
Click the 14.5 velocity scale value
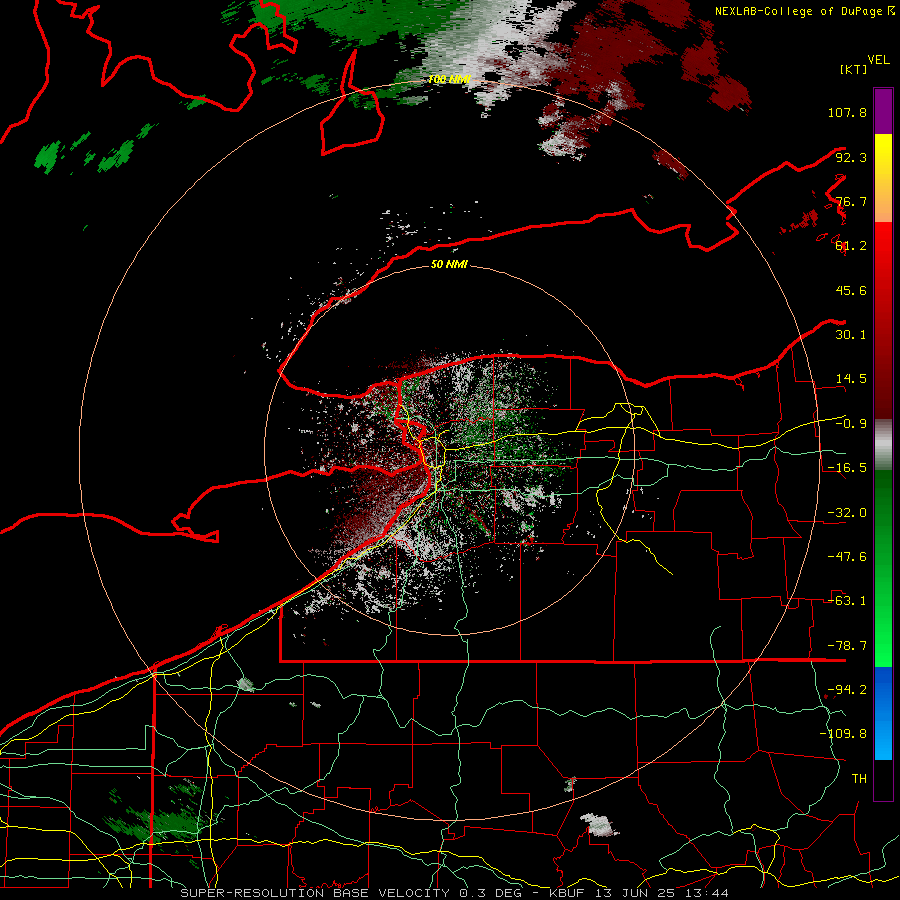point(851,379)
